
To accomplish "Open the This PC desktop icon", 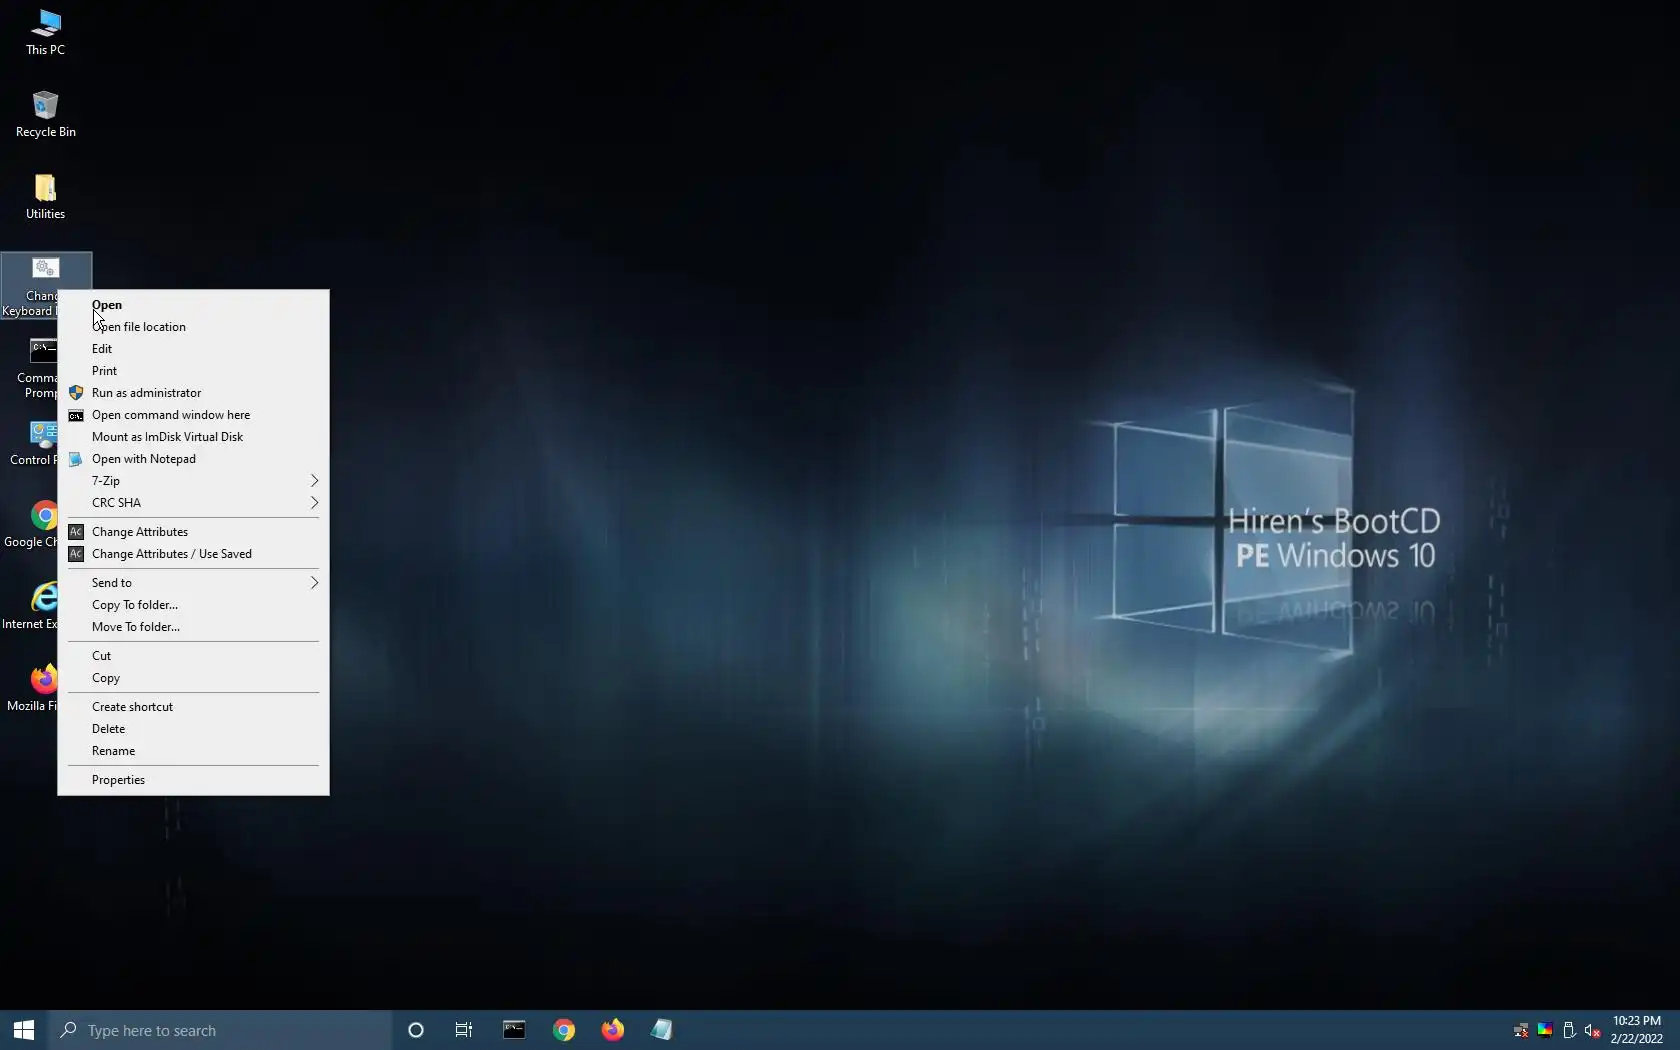I will 45,32.
